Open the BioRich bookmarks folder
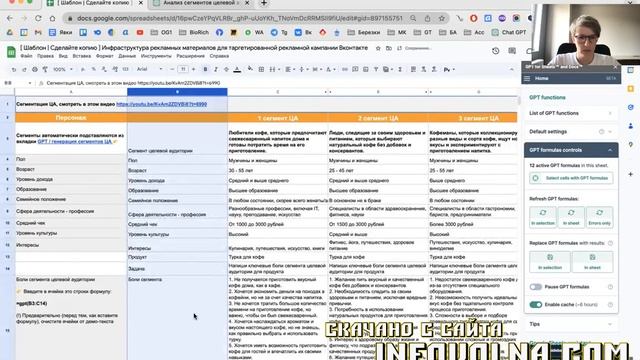 (x=194, y=32)
